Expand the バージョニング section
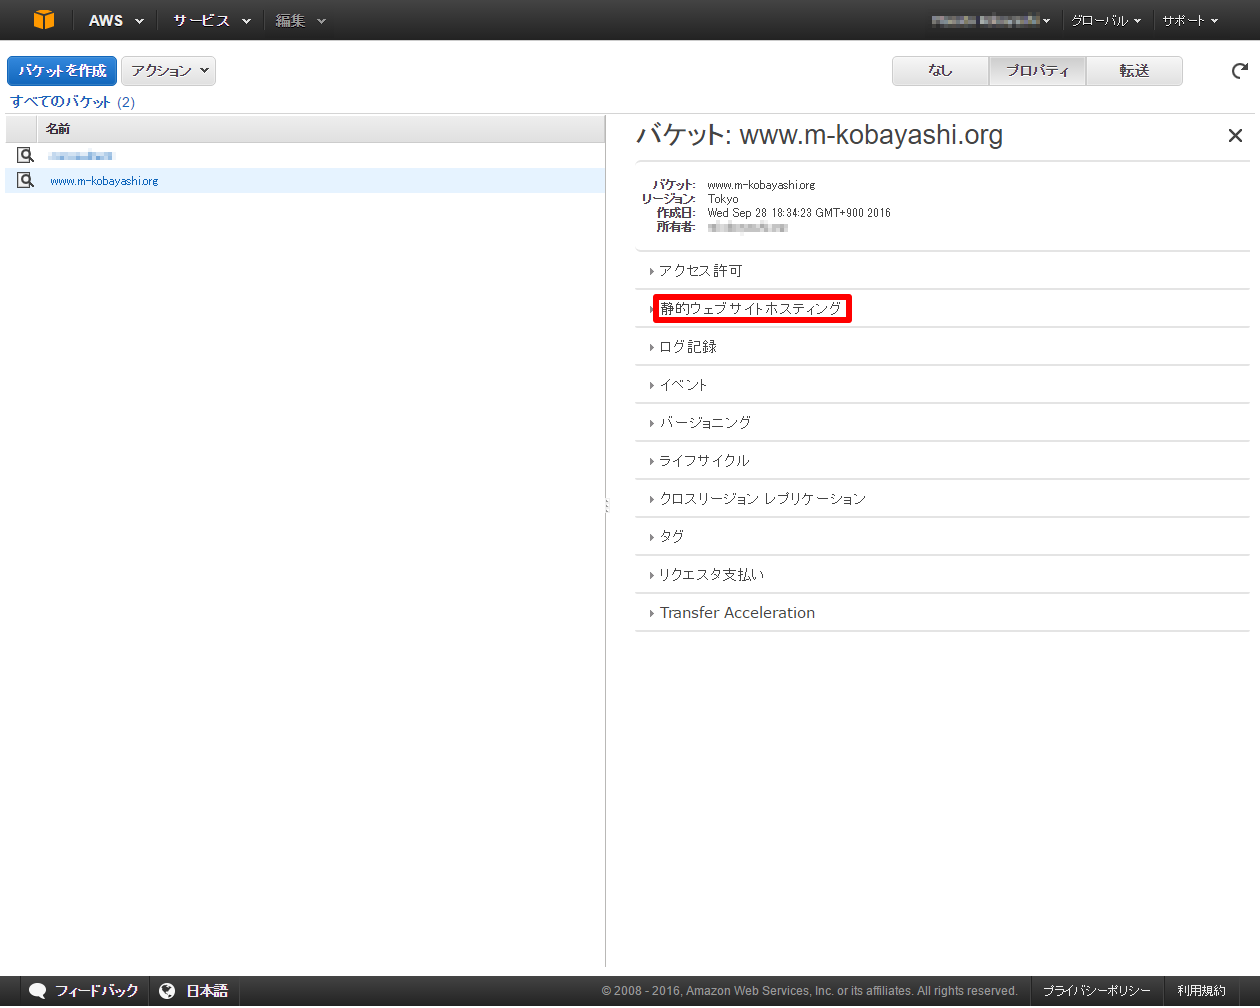Image resolution: width=1260 pixels, height=1008 pixels. point(942,422)
